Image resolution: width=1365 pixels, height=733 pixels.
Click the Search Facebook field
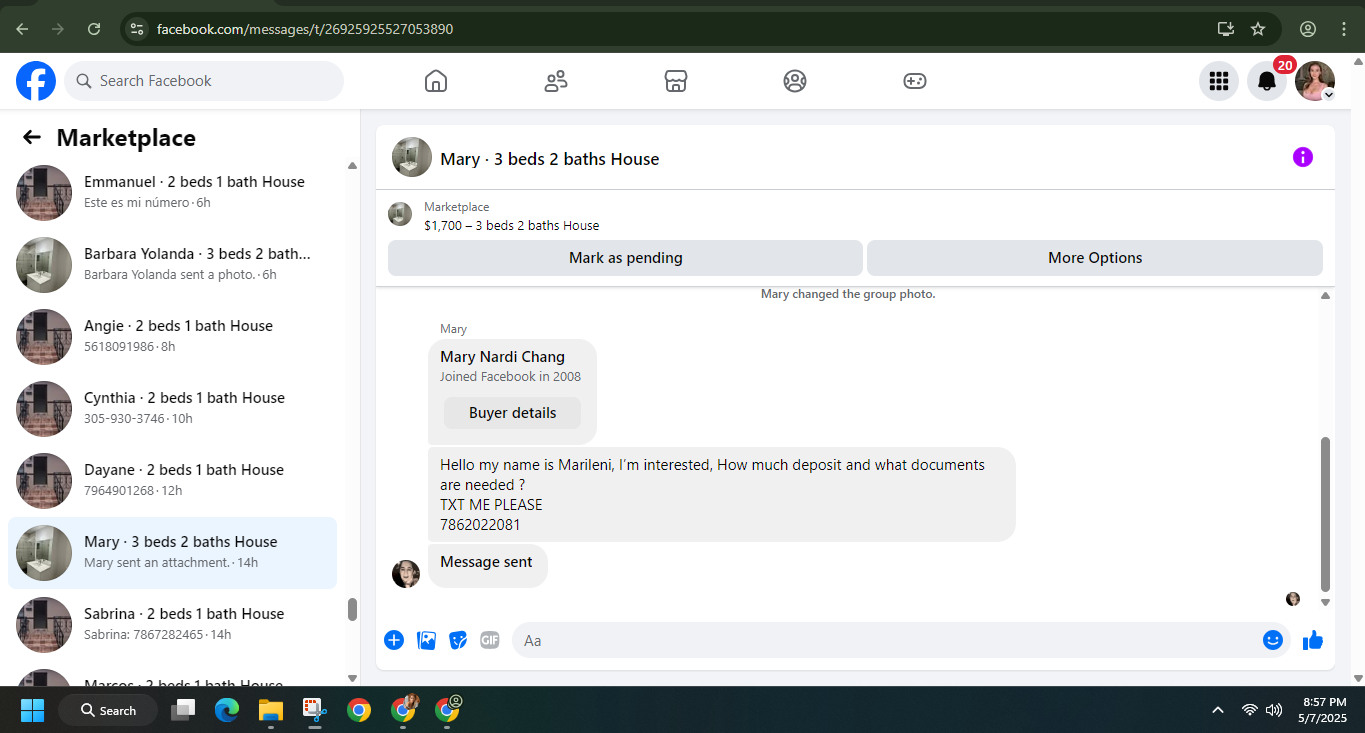coord(204,81)
